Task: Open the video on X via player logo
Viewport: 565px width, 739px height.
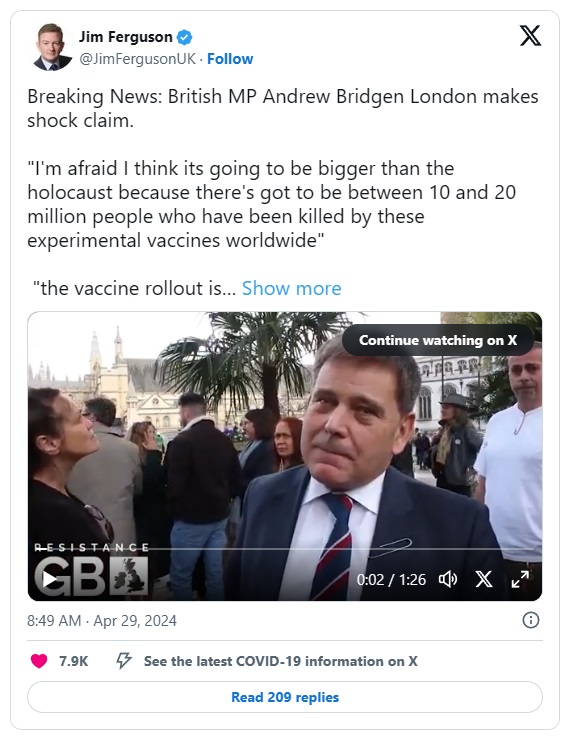Action: [484, 579]
